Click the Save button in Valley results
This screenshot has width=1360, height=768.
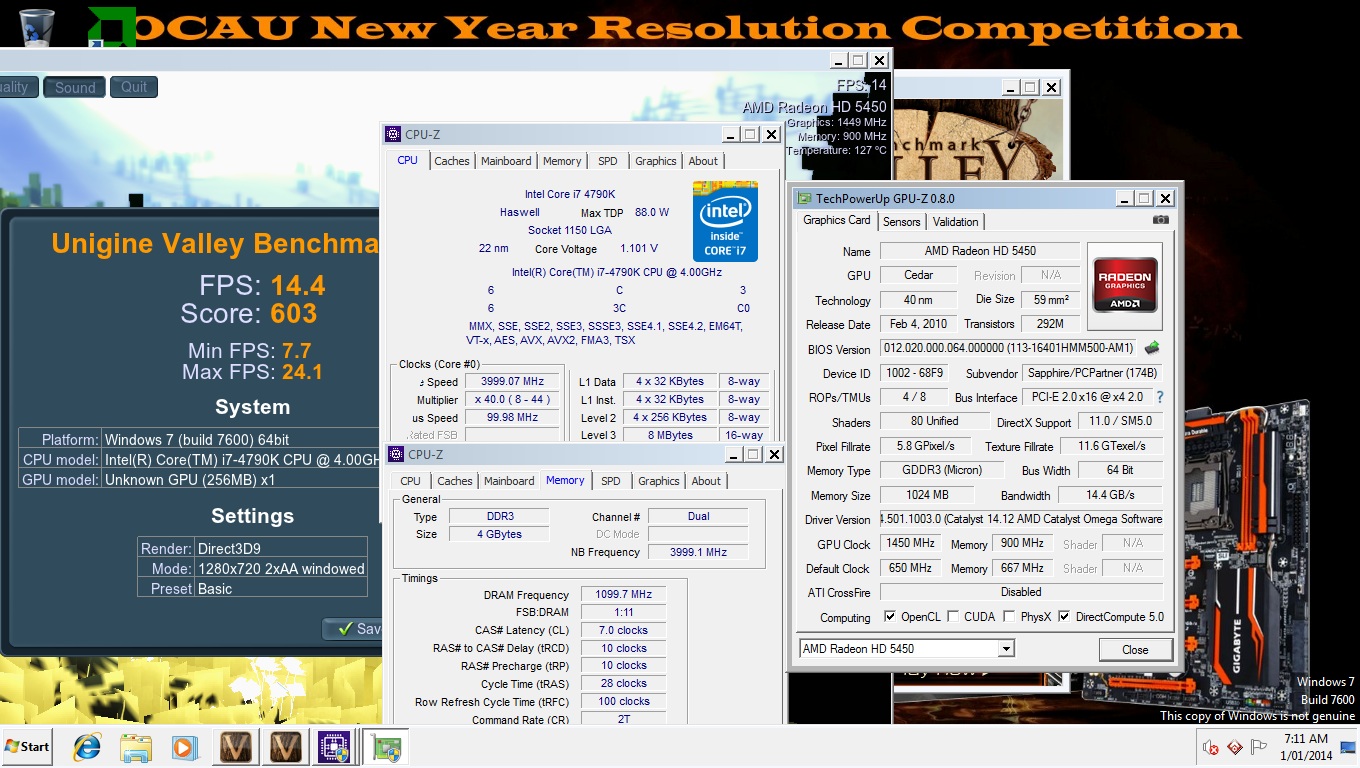point(353,629)
